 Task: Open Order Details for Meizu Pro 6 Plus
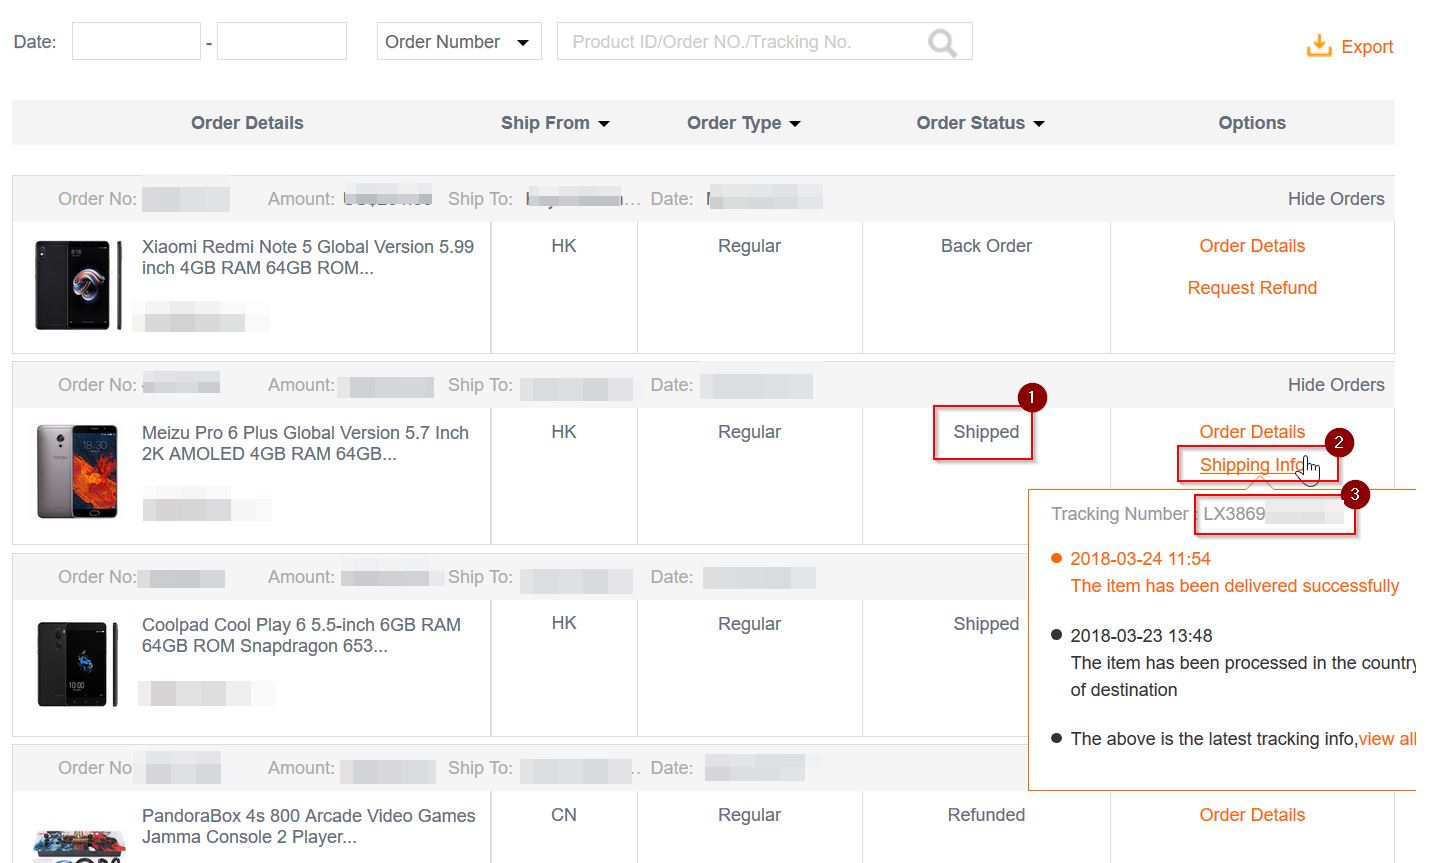tap(1252, 432)
